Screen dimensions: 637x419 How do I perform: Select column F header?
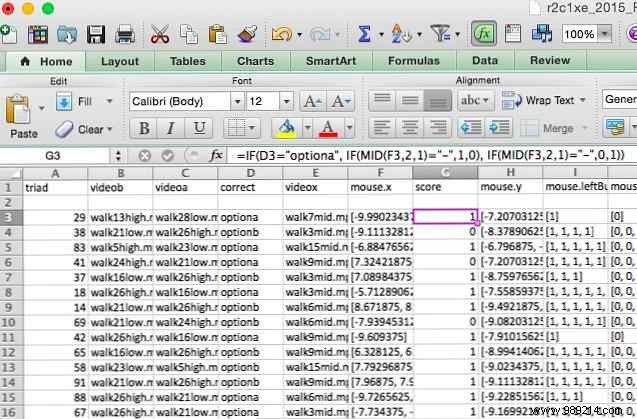[x=380, y=173]
